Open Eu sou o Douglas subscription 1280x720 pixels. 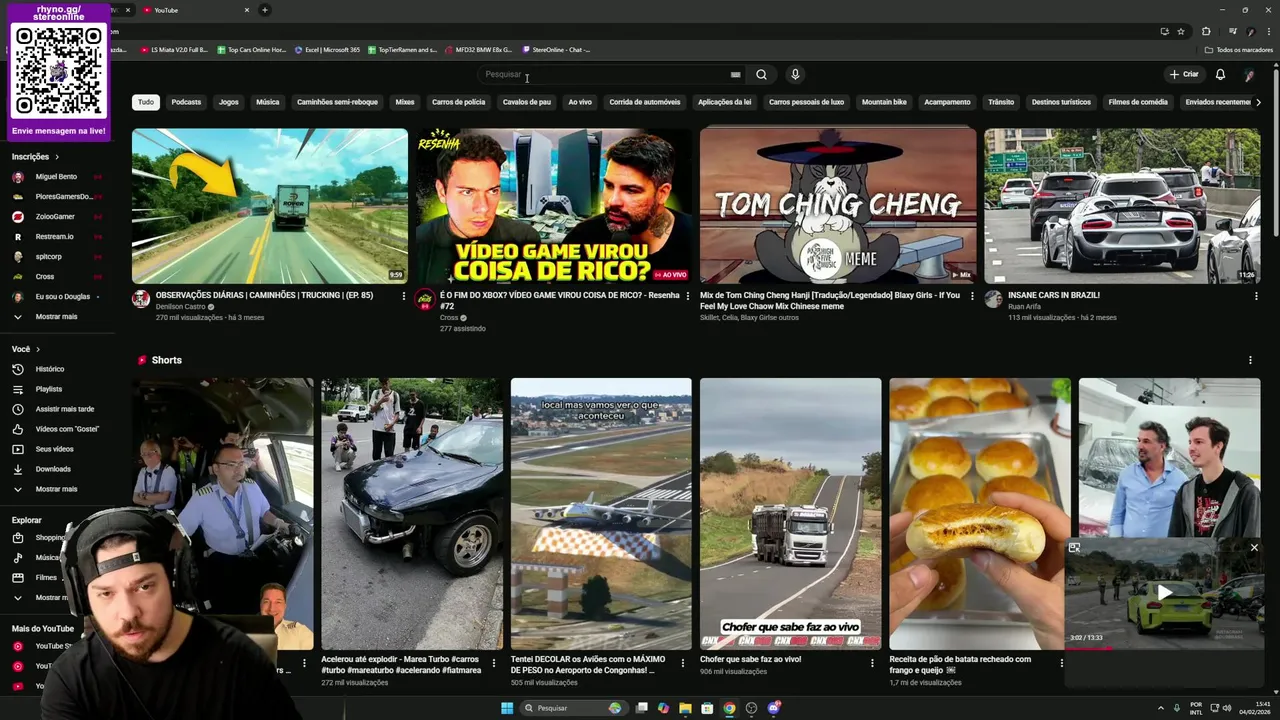coord(62,297)
